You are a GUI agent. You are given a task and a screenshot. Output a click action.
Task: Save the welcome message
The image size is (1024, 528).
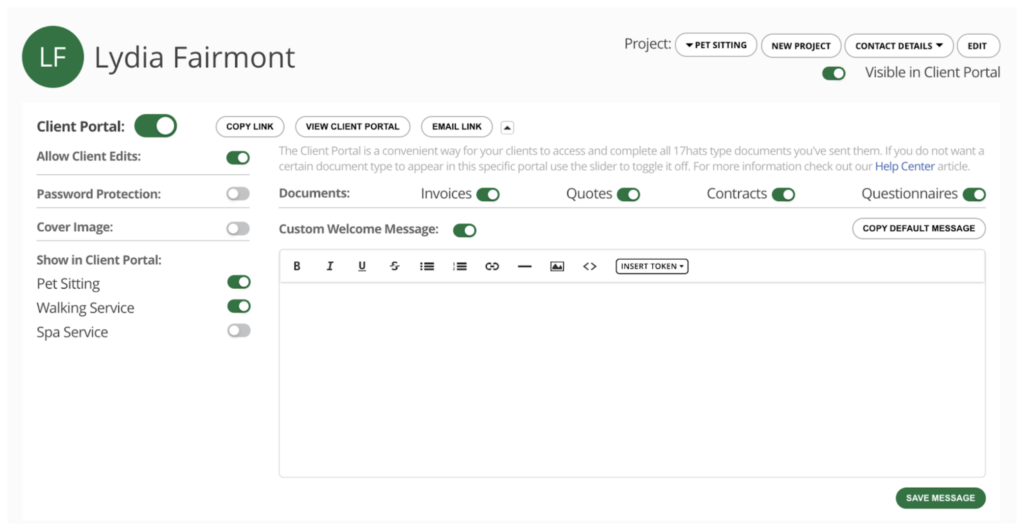(x=940, y=497)
